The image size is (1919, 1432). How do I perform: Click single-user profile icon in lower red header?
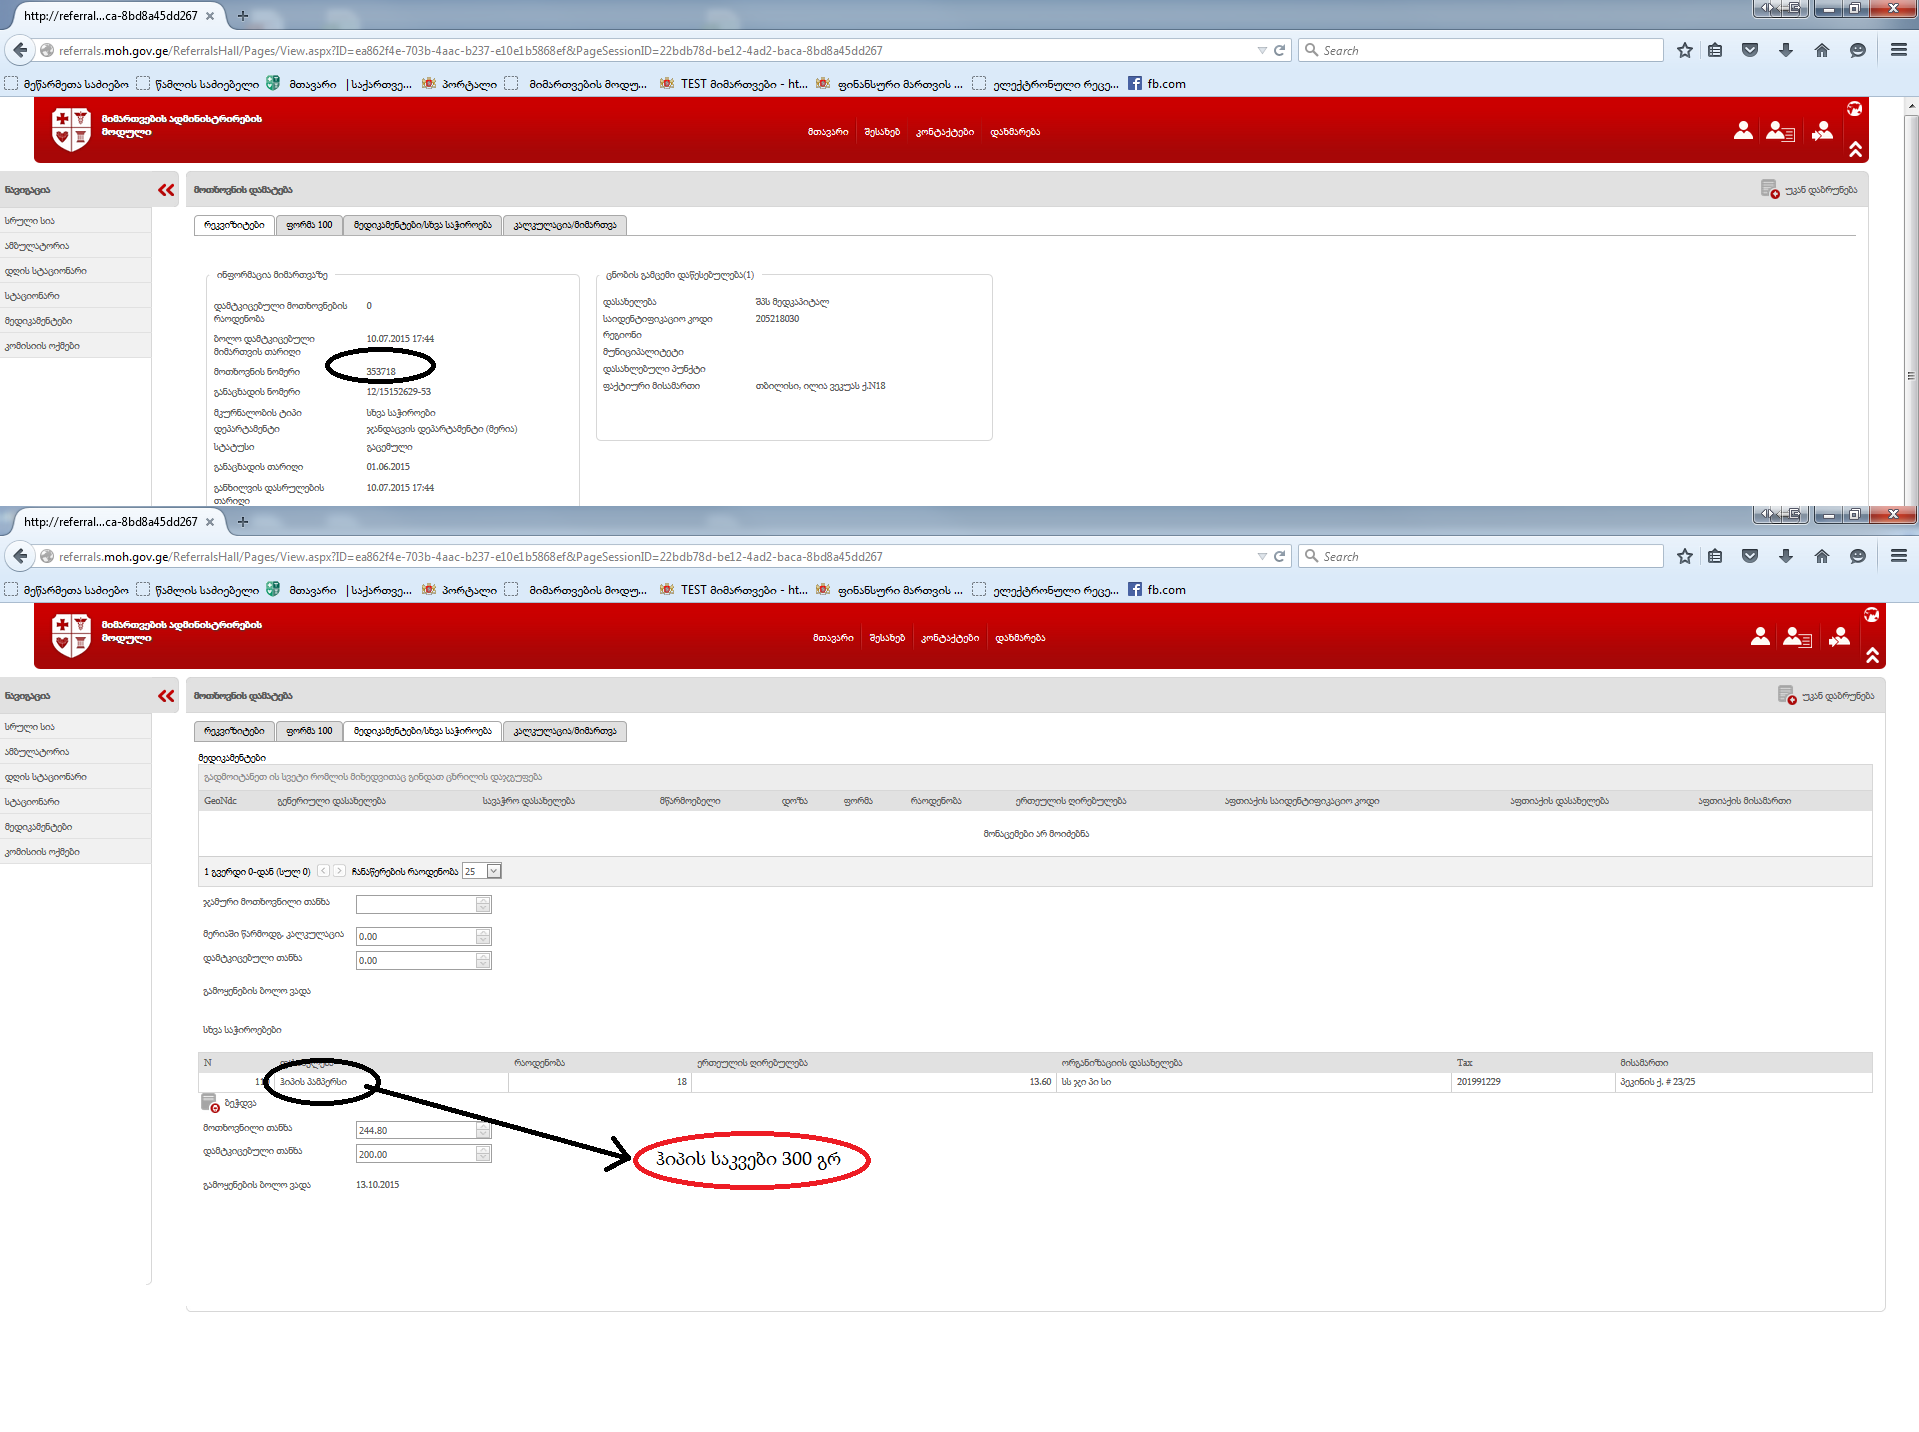pyautogui.click(x=1760, y=637)
